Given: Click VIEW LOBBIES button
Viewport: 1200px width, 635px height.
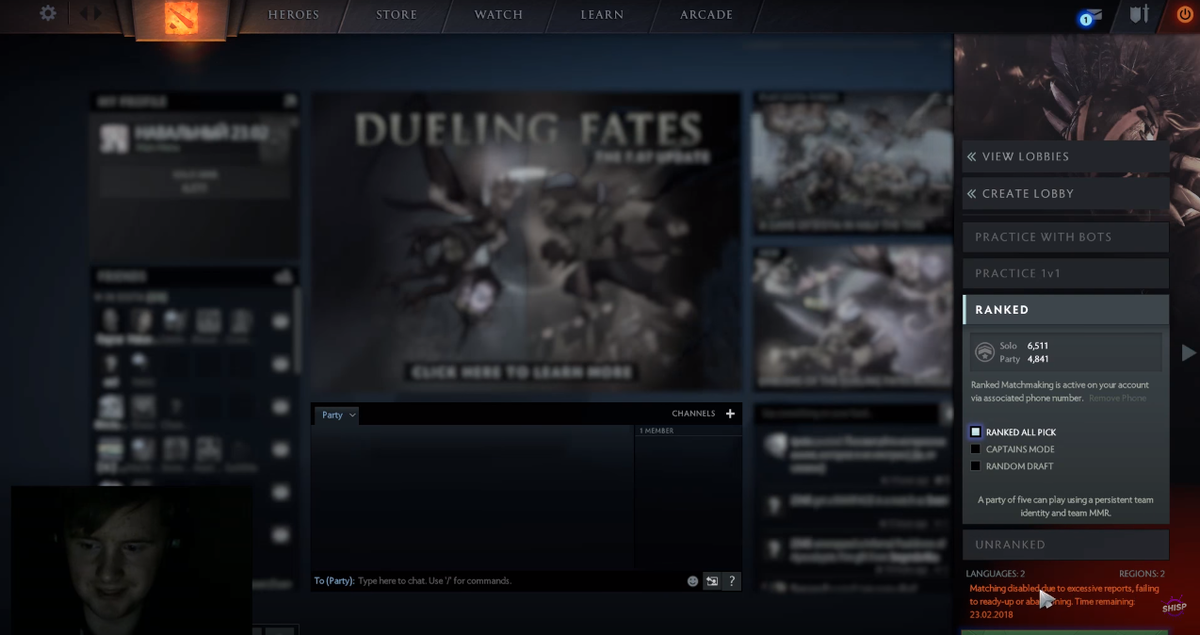Looking at the screenshot, I should click(1065, 157).
